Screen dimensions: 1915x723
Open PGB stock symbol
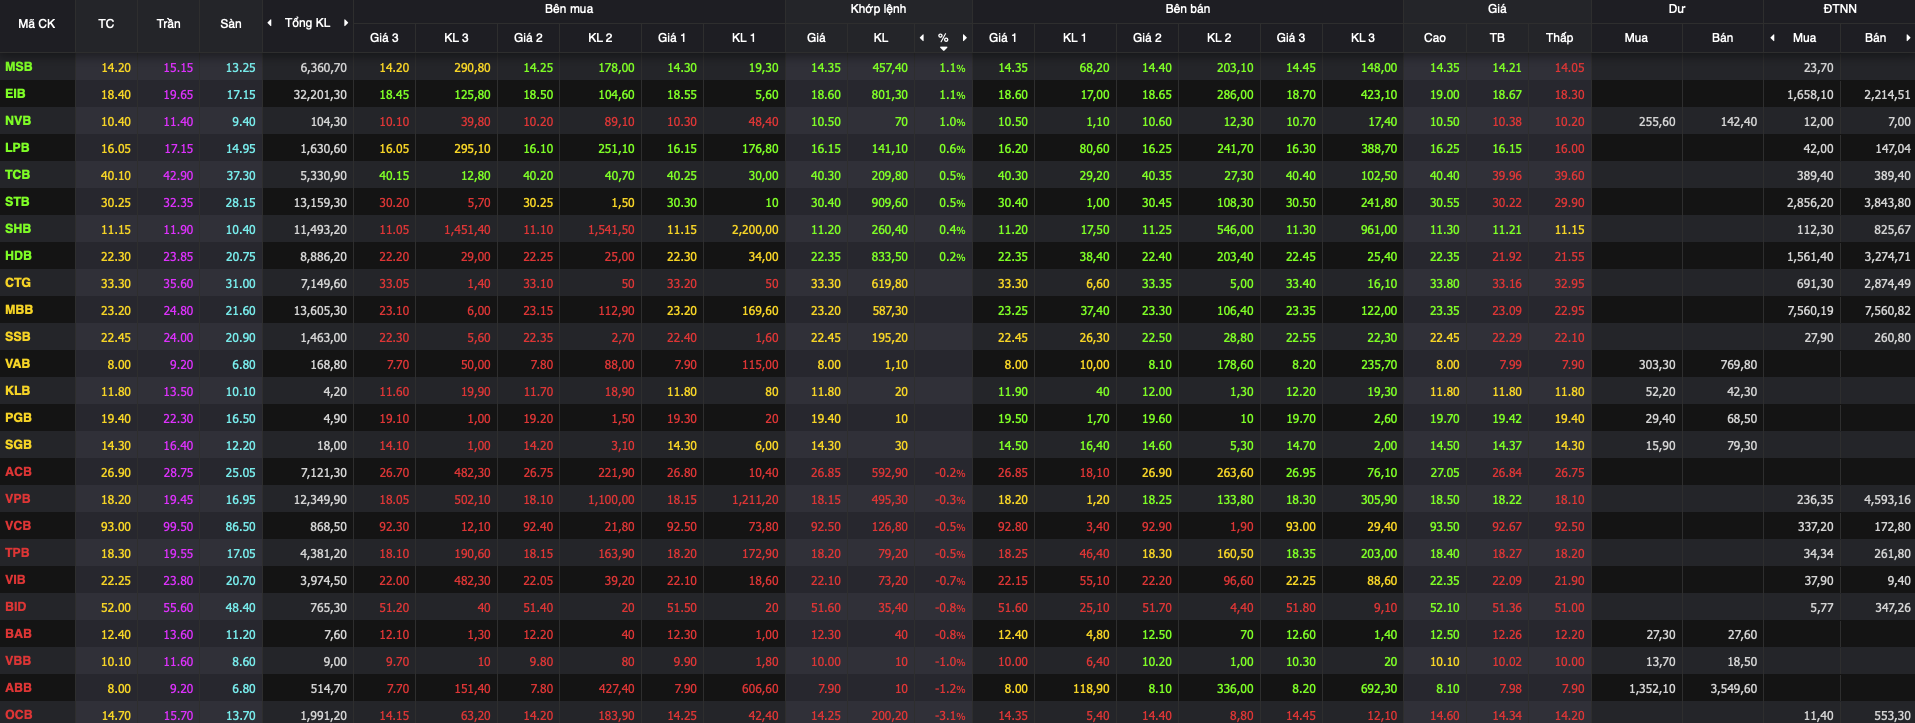[x=18, y=418]
